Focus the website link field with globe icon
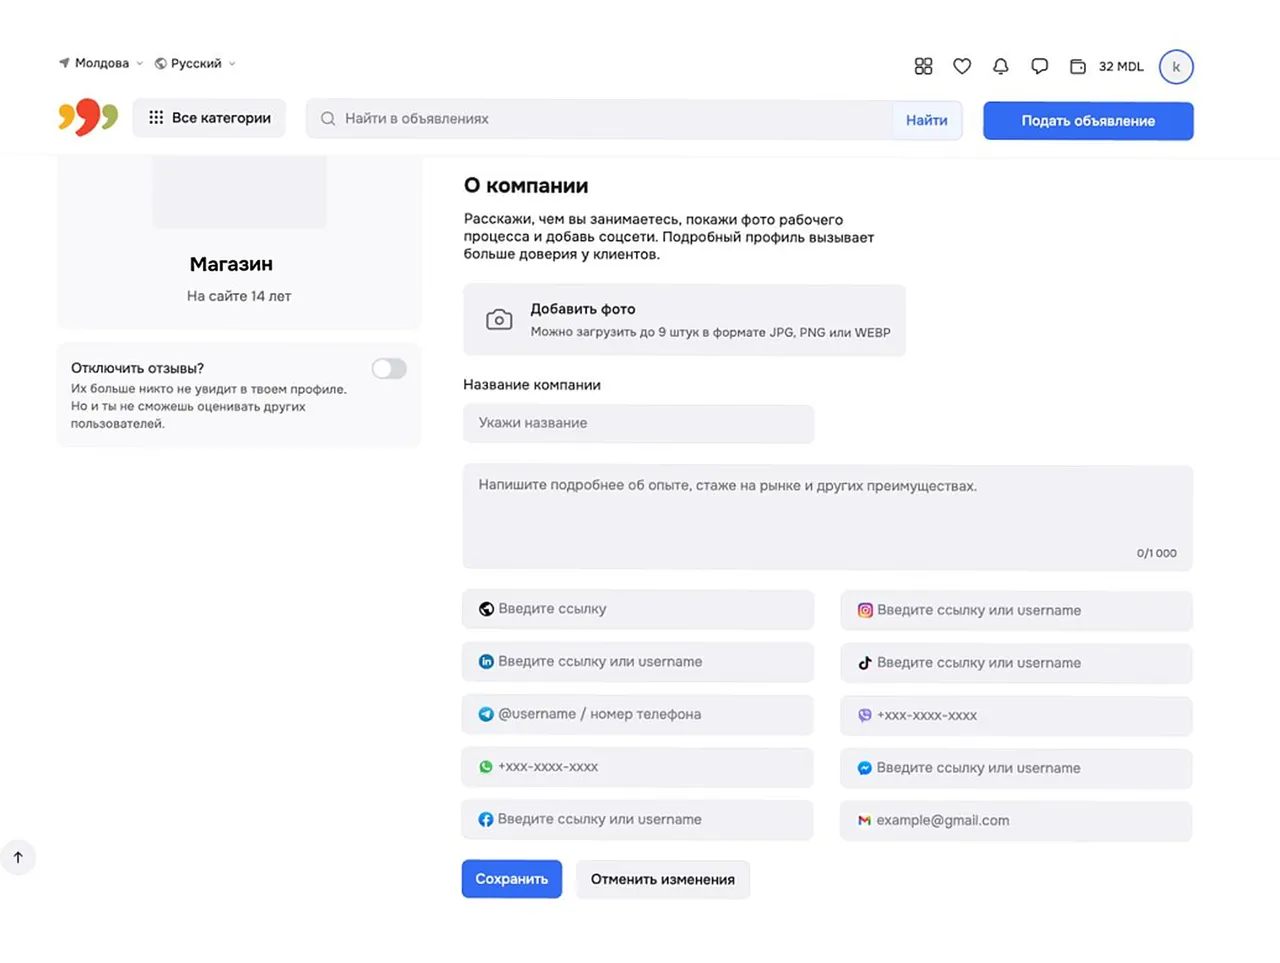1280x963 pixels. coord(638,609)
